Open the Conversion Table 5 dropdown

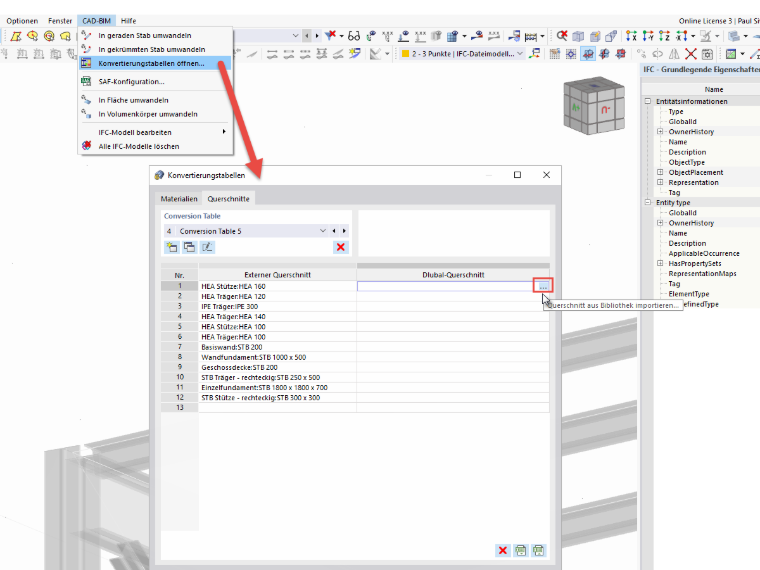pyautogui.click(x=323, y=231)
